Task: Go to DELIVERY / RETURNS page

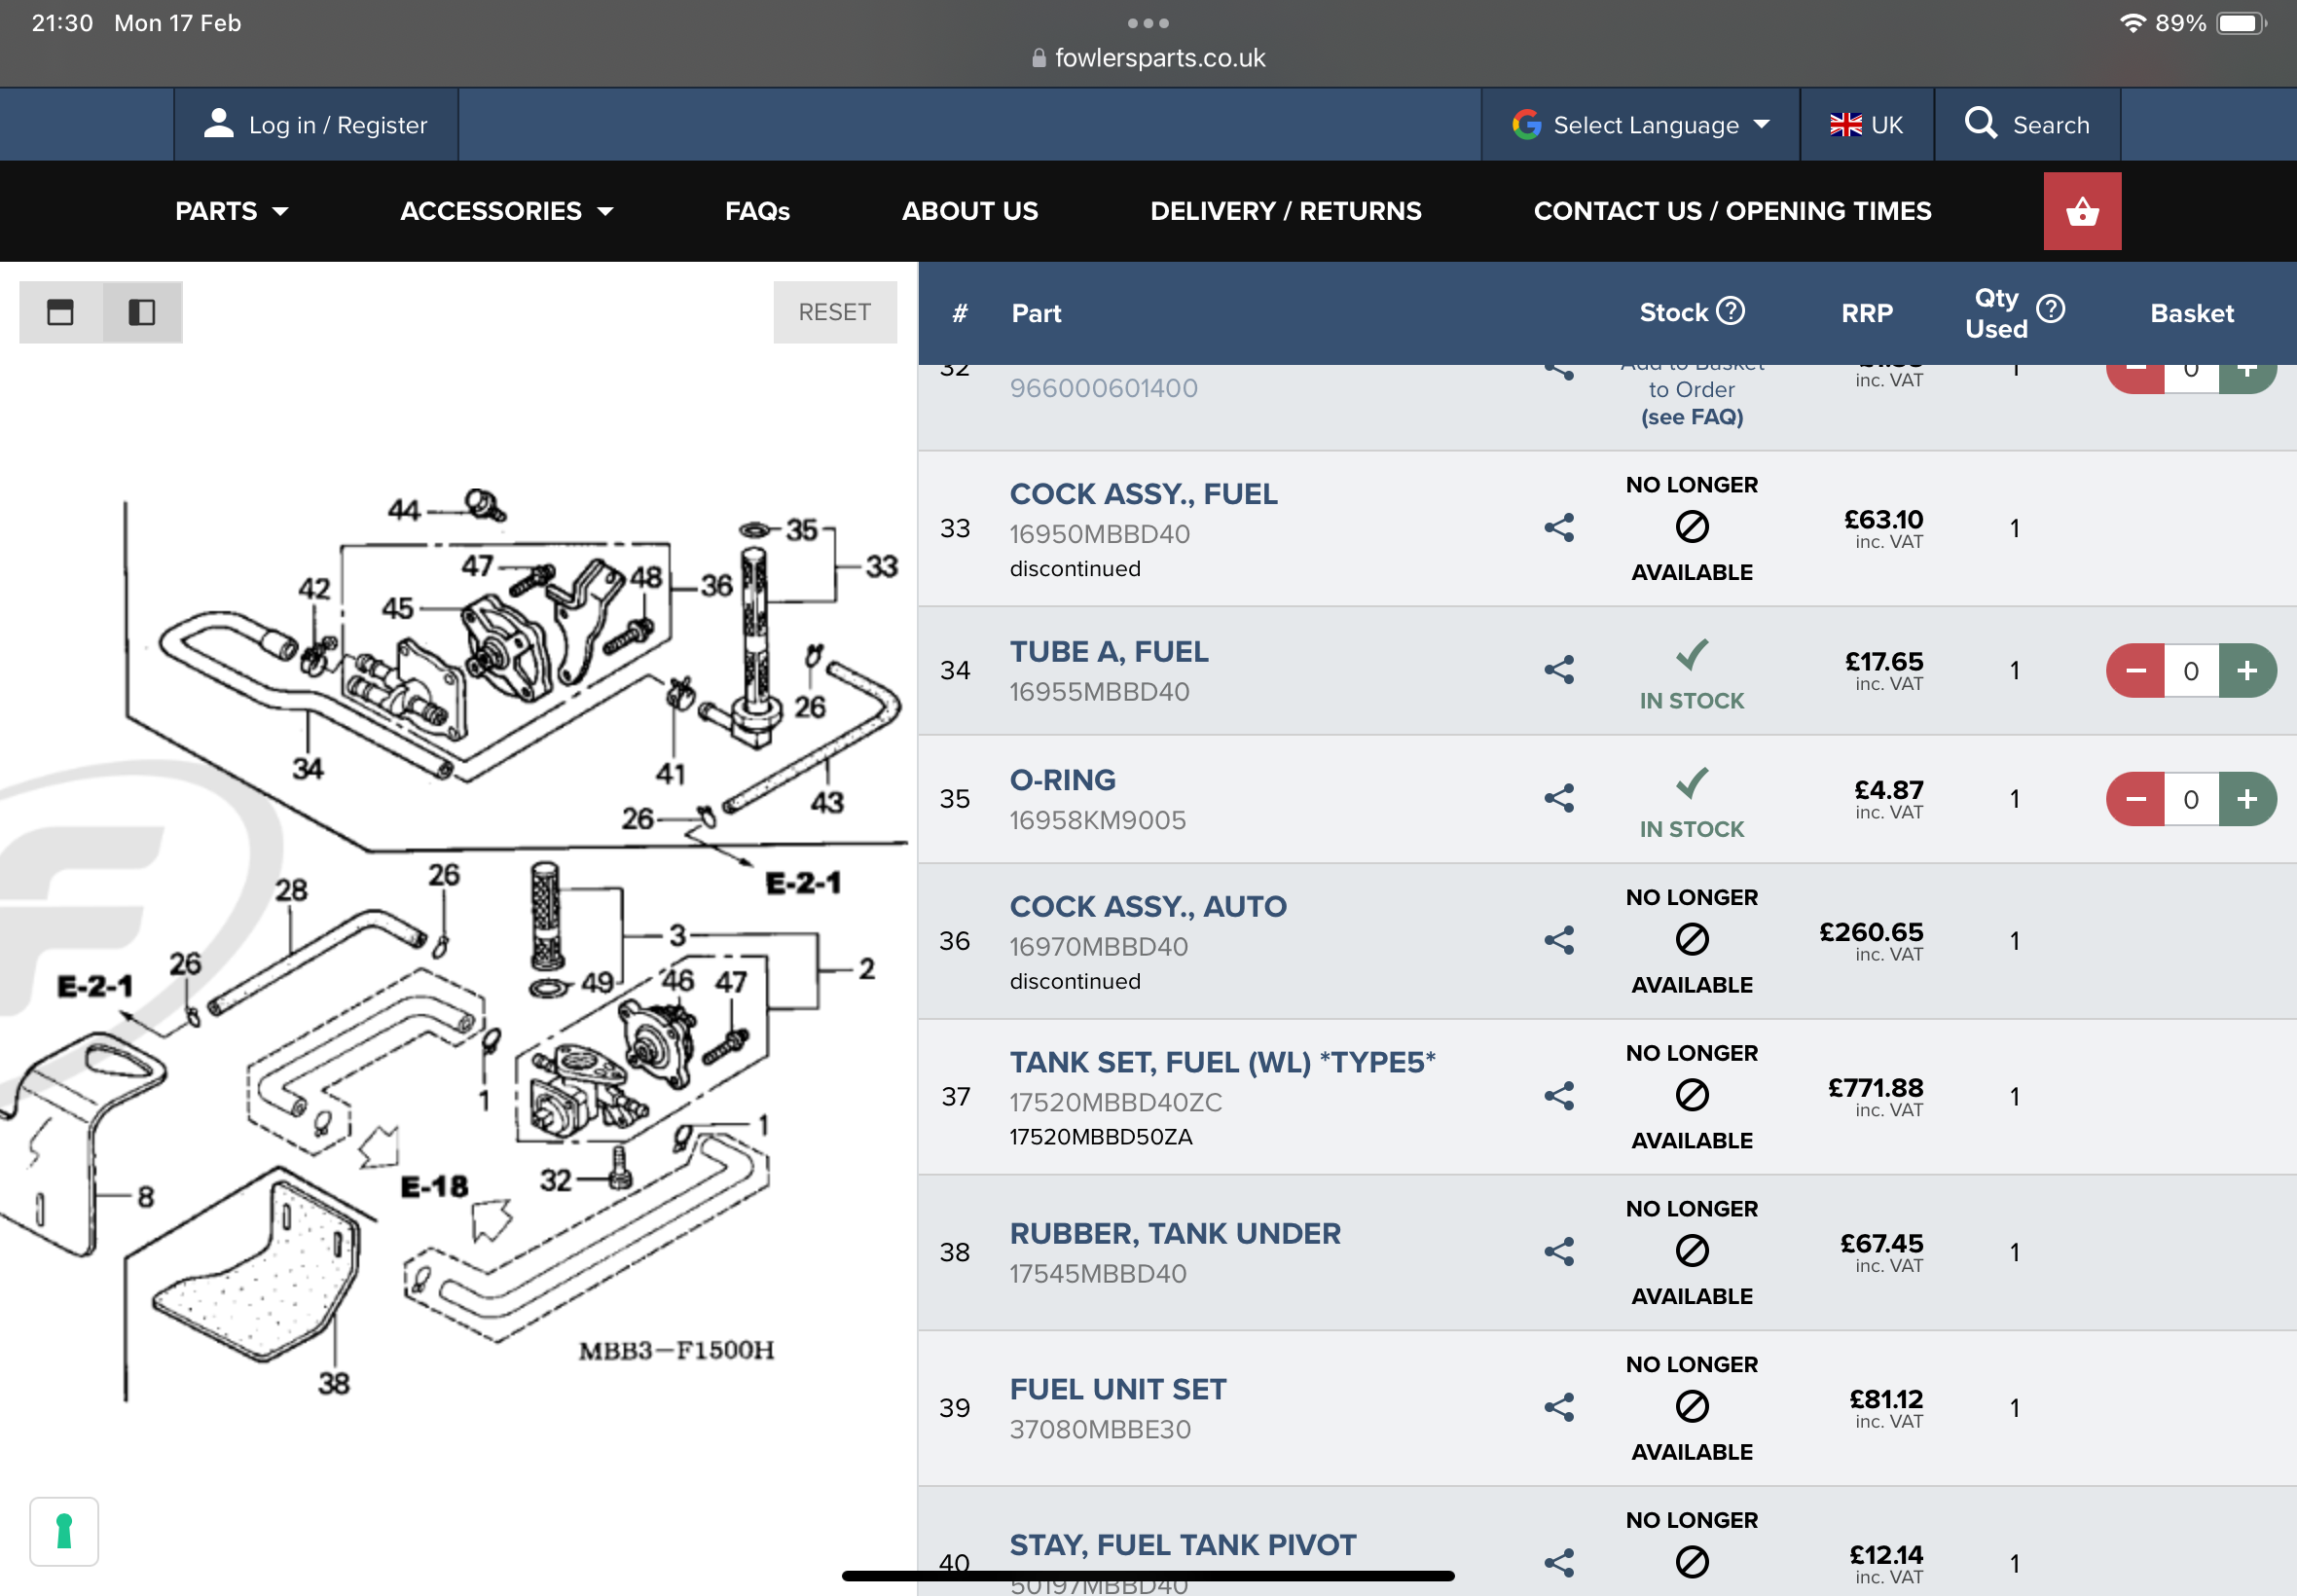Action: [1285, 211]
